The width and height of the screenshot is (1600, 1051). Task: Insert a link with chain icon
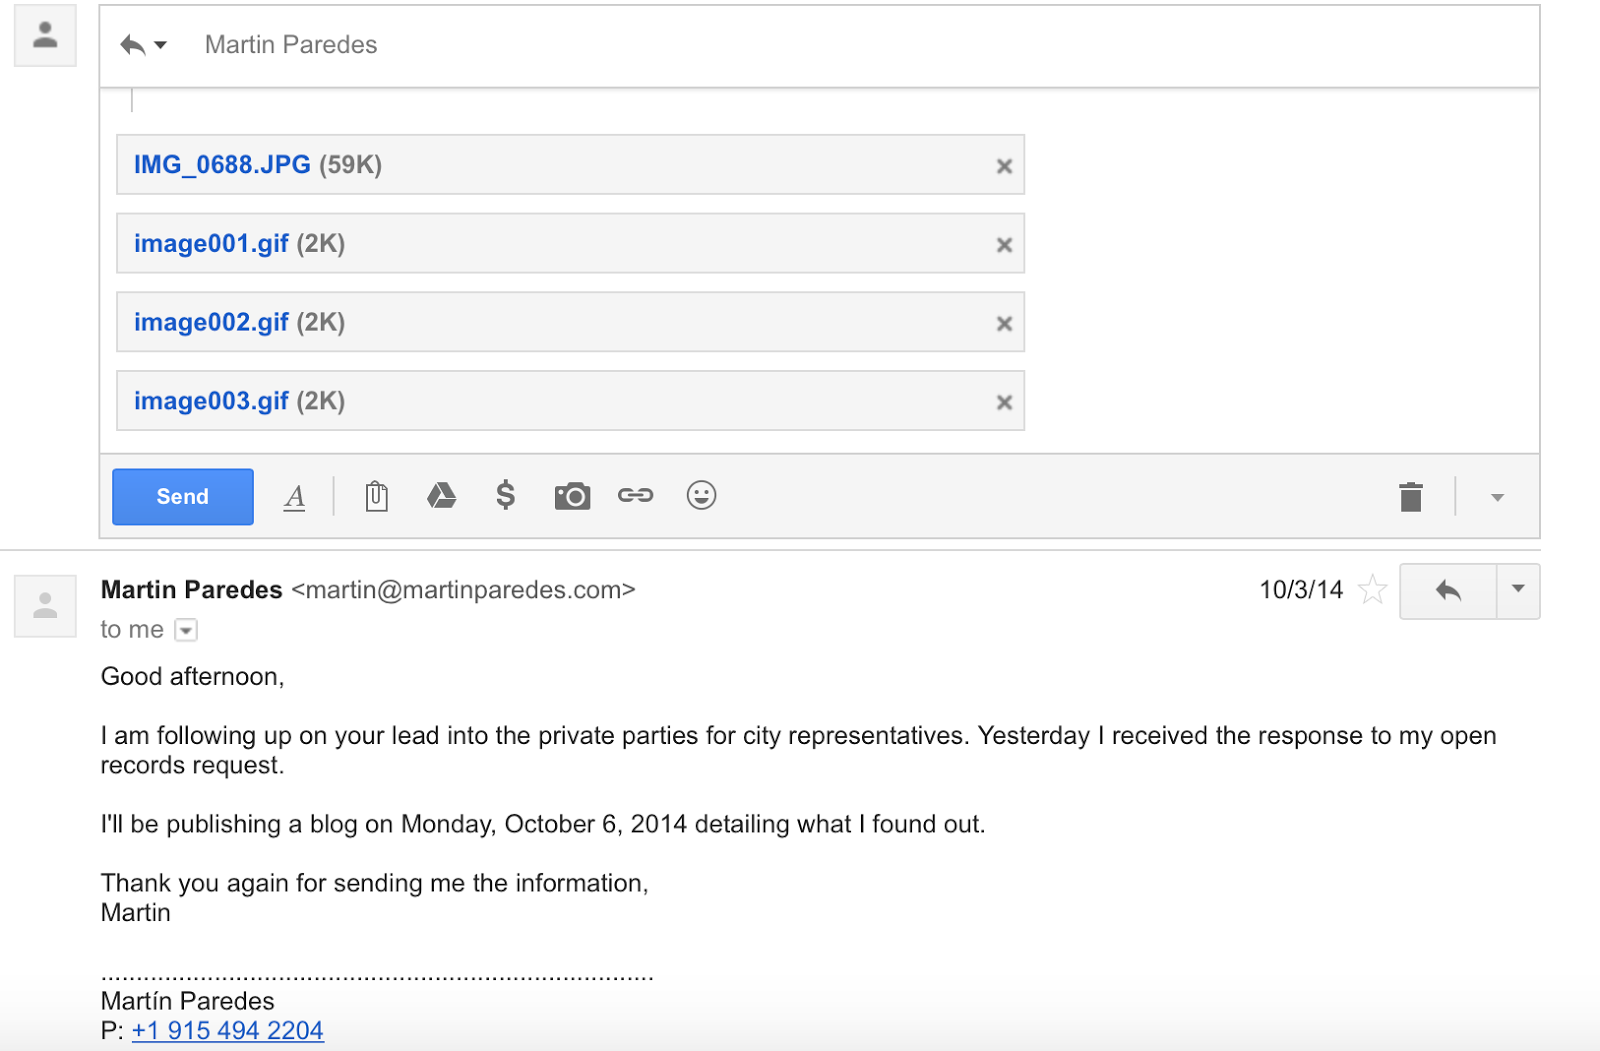(x=635, y=495)
